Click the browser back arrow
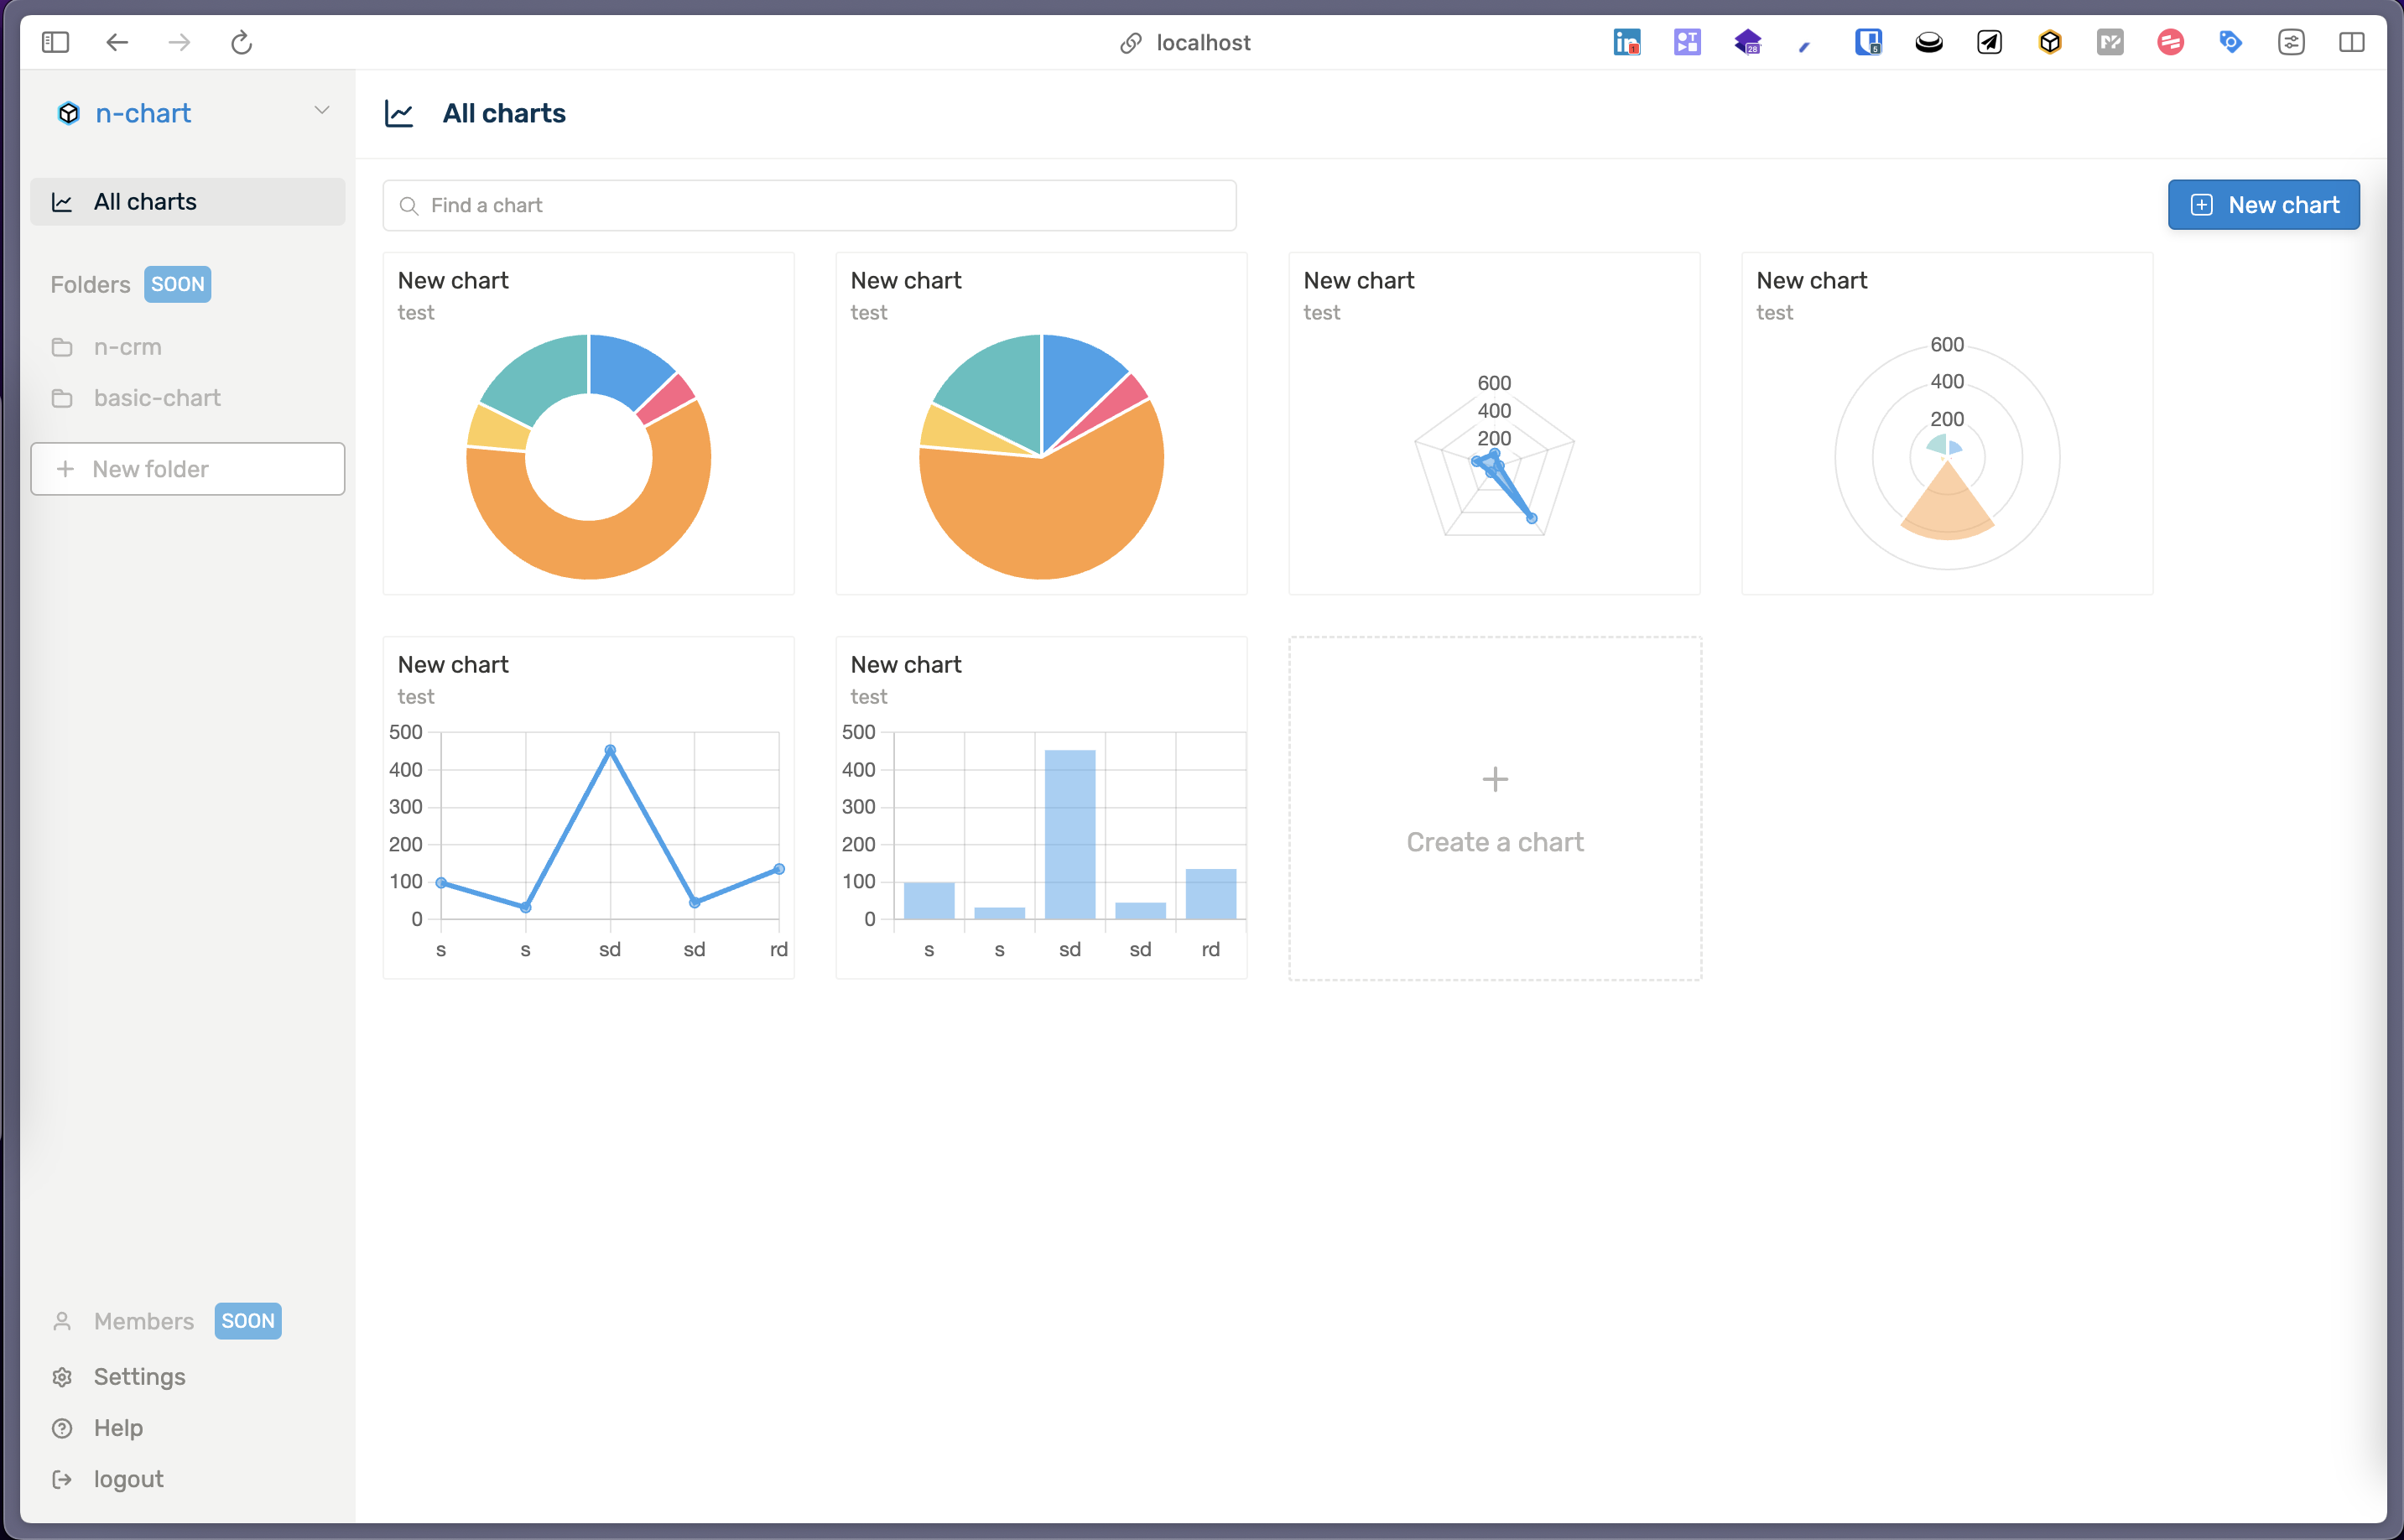Viewport: 2404px width, 1540px height. [117, 42]
